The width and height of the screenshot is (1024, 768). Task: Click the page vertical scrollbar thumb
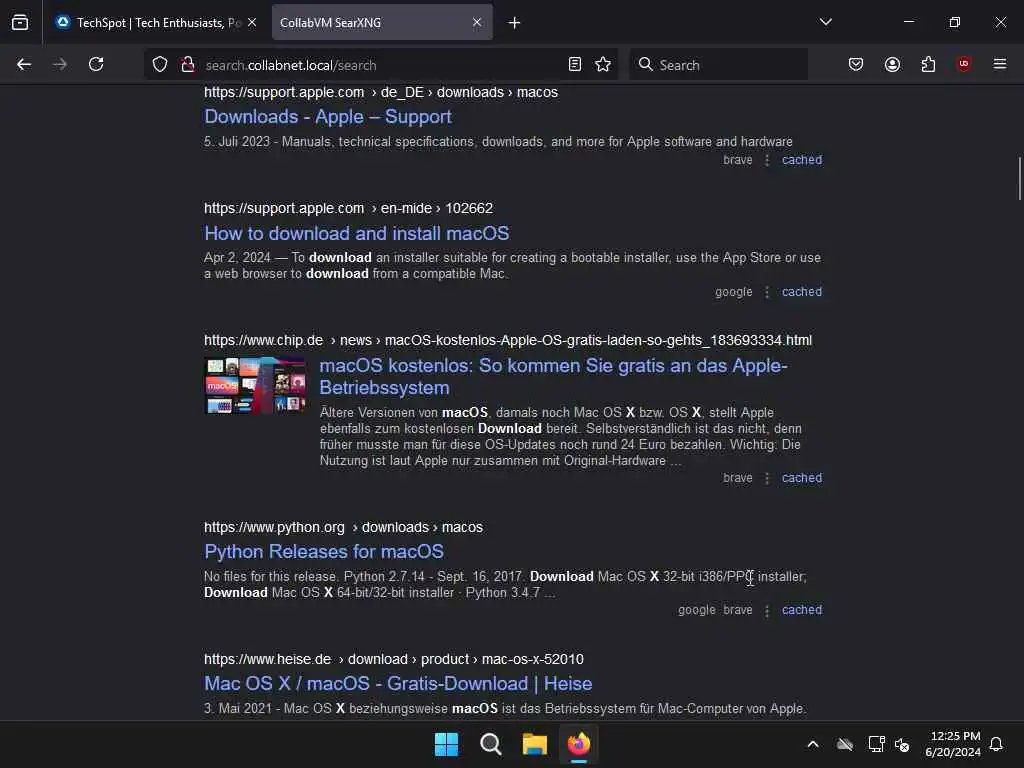point(1019,178)
